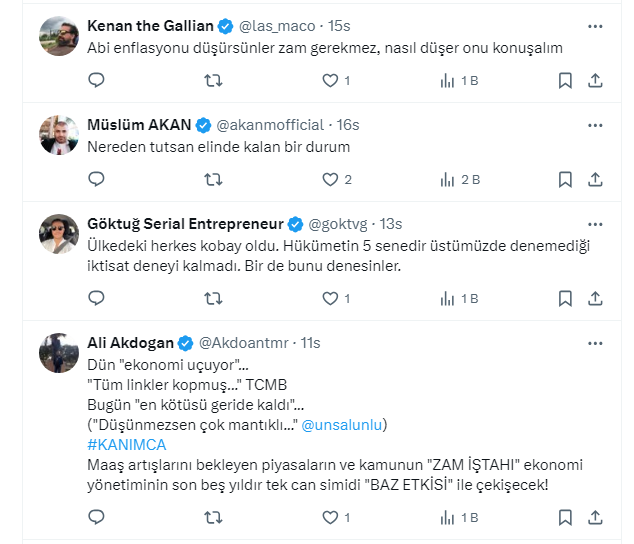Screen dimensions: 634x544
Task: Retweet Müslüm AKAN's tweet
Action: tap(213, 179)
